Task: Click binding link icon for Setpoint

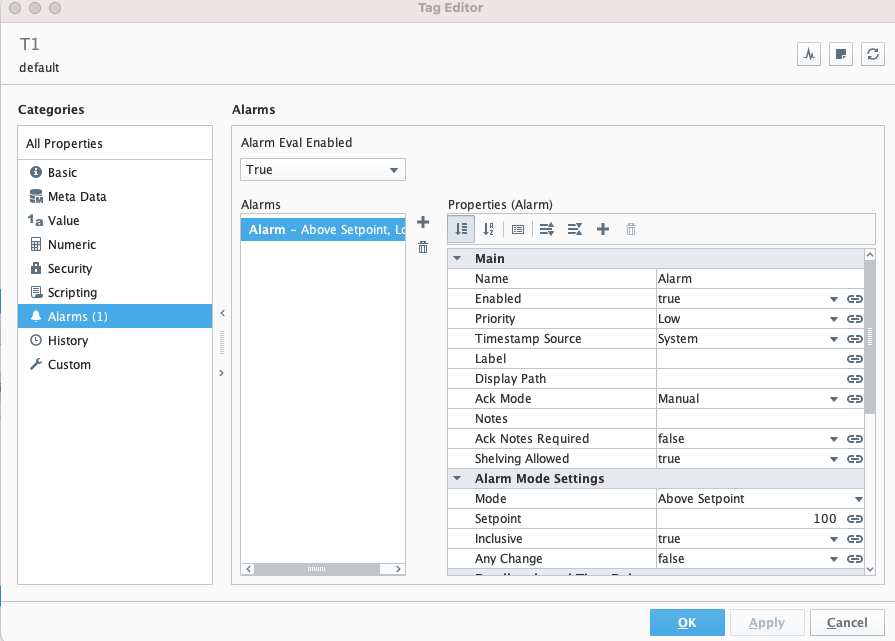Action: (x=854, y=519)
